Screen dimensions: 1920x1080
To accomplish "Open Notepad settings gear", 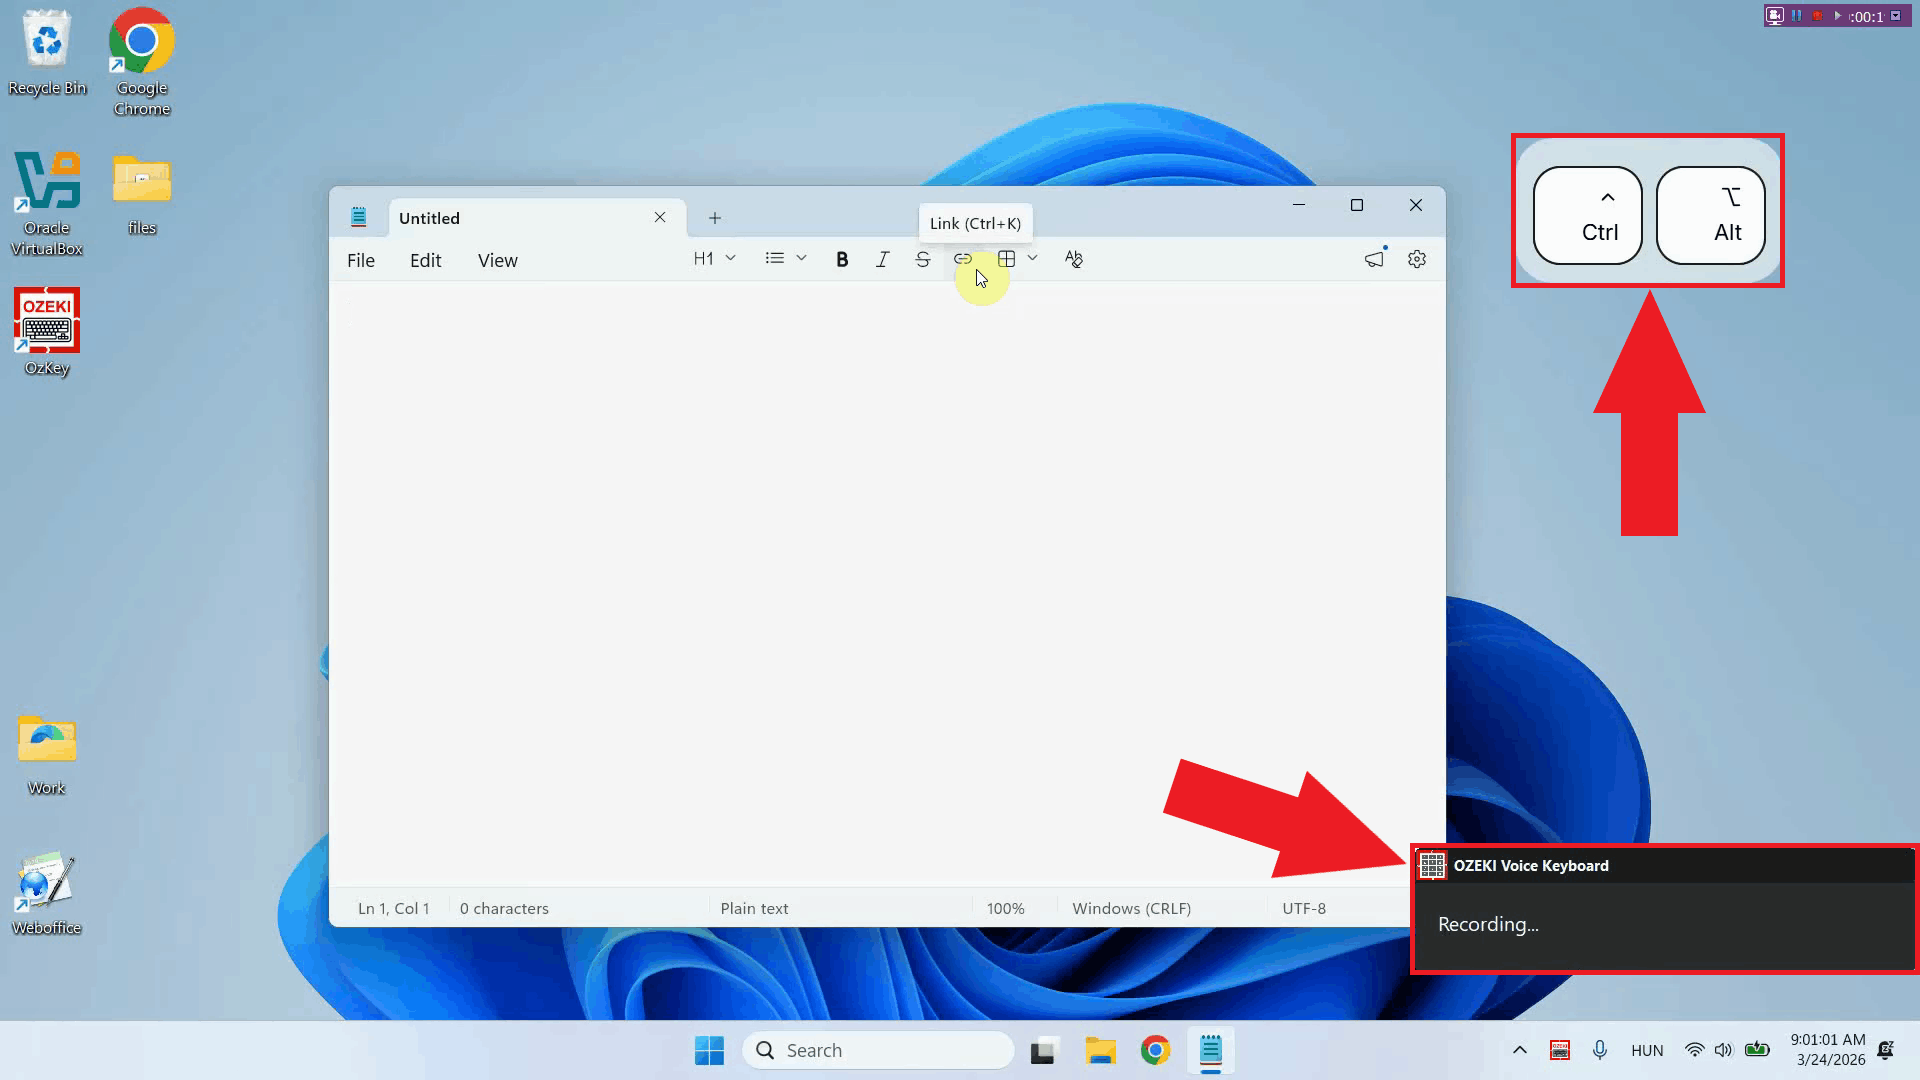I will (x=1417, y=259).
